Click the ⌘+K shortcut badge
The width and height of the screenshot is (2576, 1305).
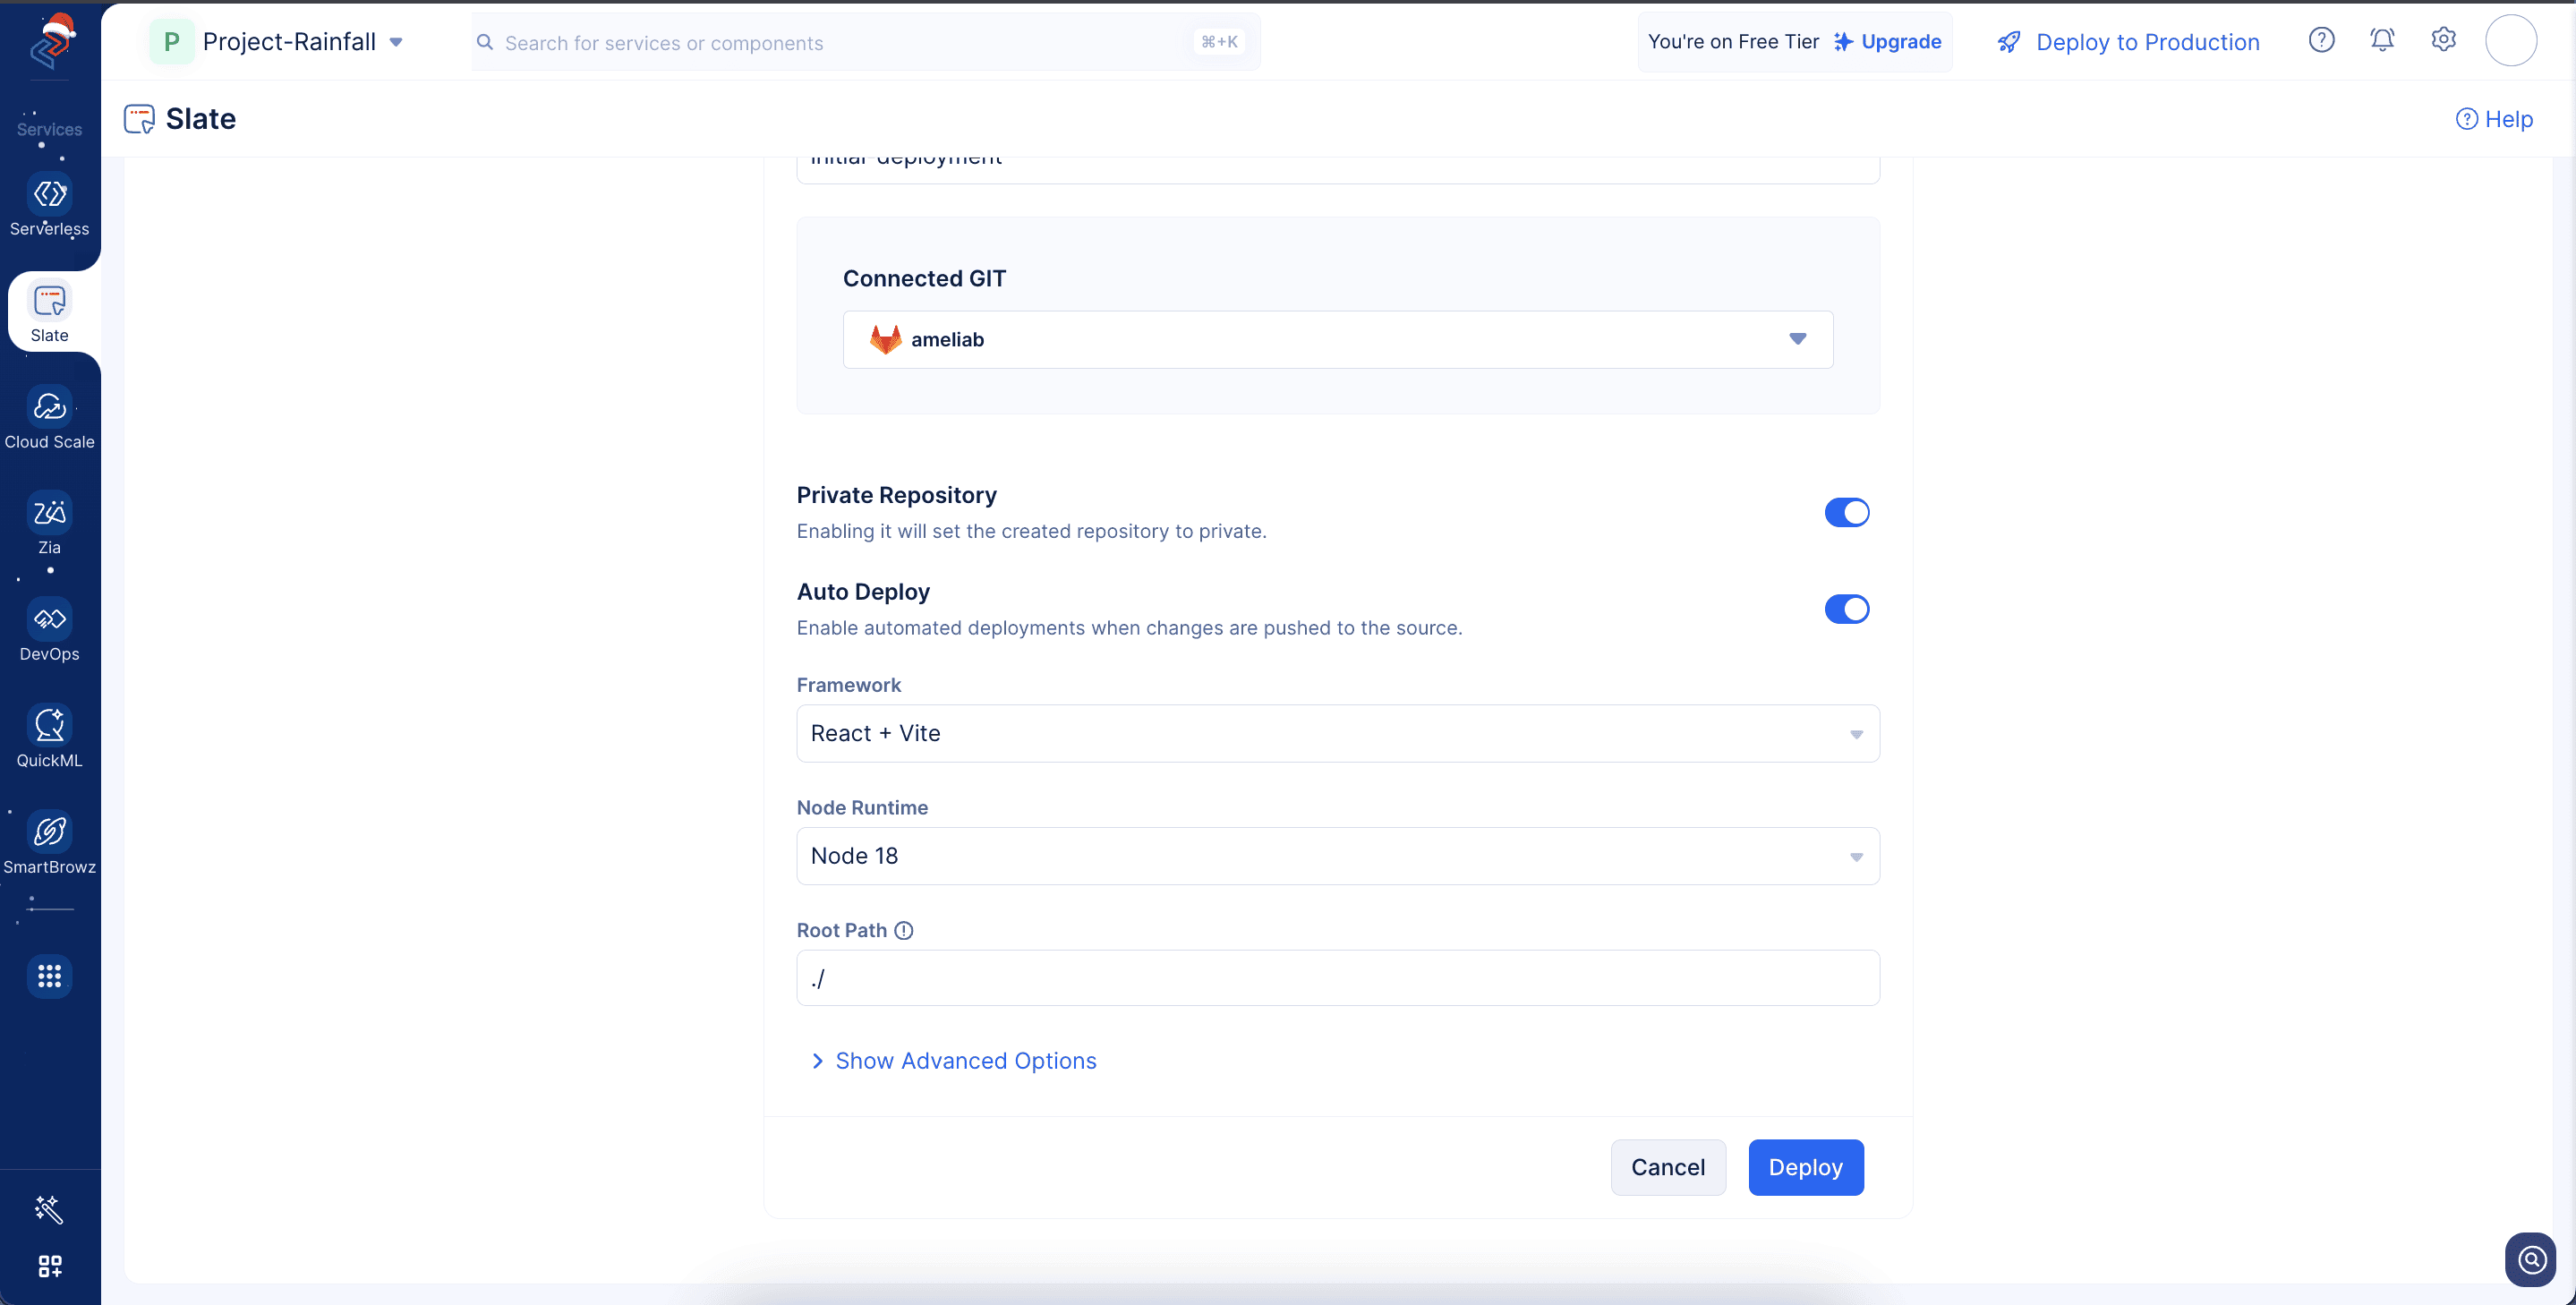point(1218,42)
